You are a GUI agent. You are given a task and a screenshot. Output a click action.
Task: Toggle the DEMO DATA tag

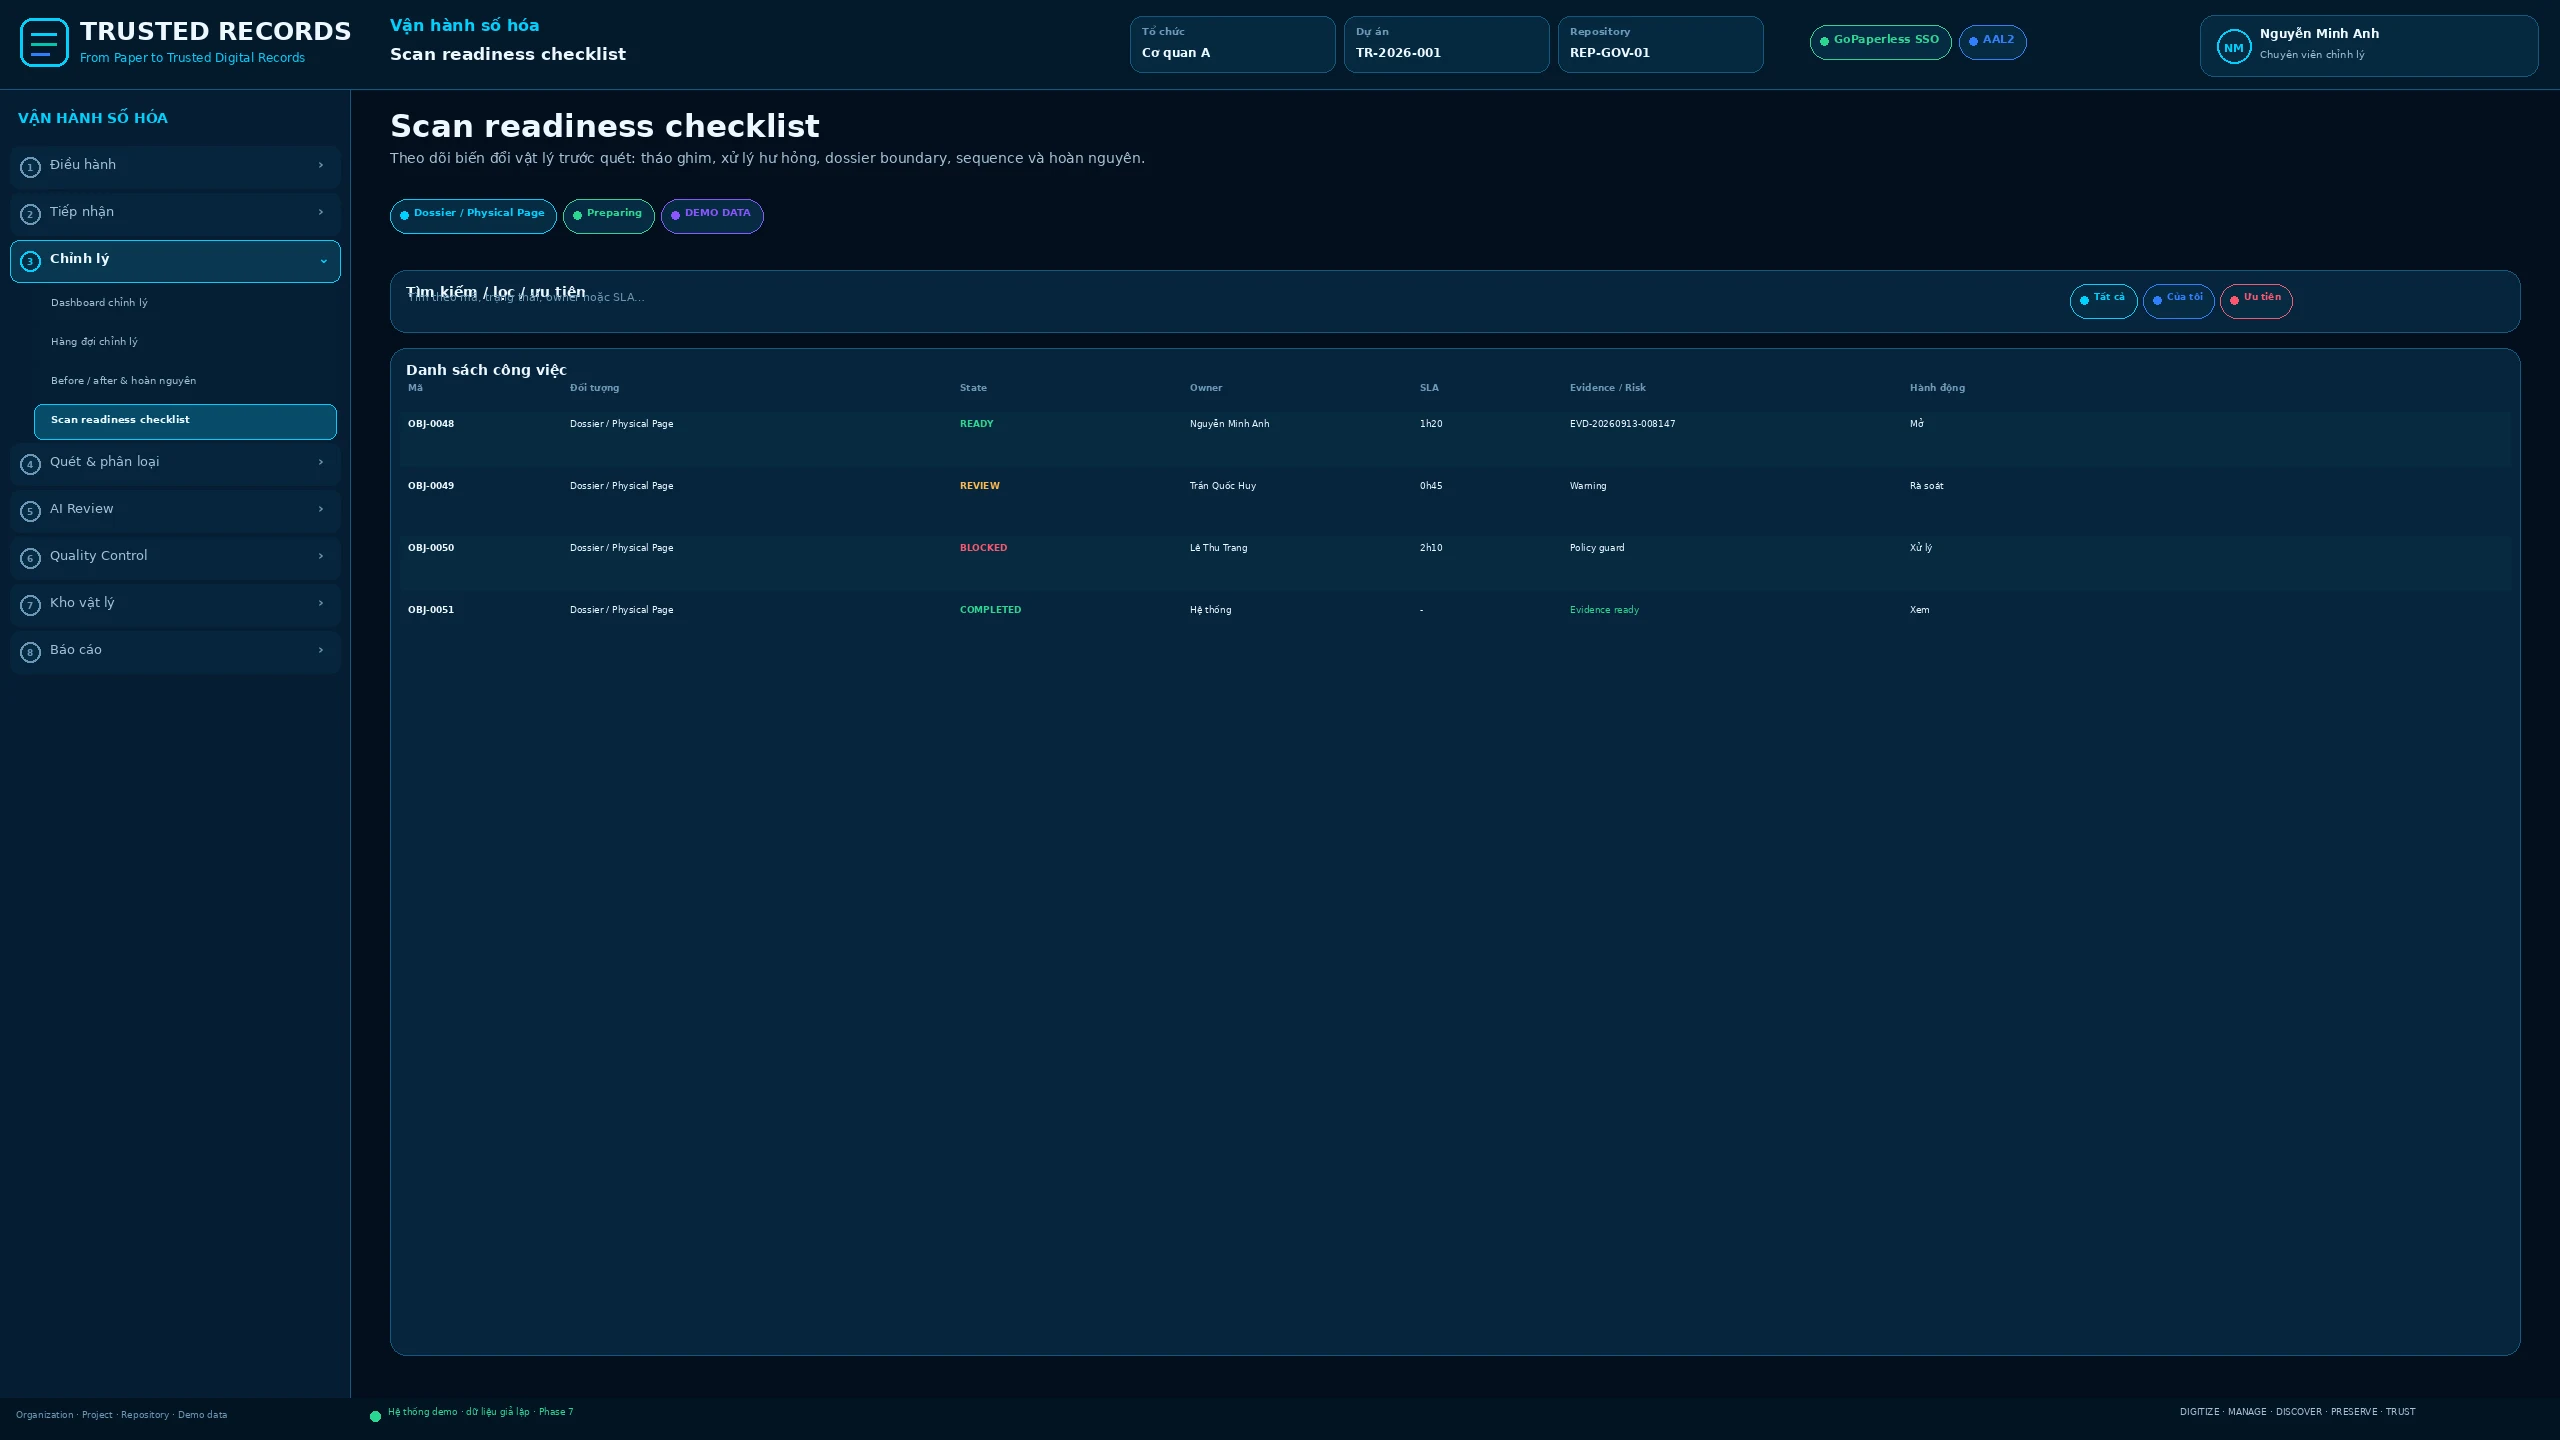coord(712,216)
